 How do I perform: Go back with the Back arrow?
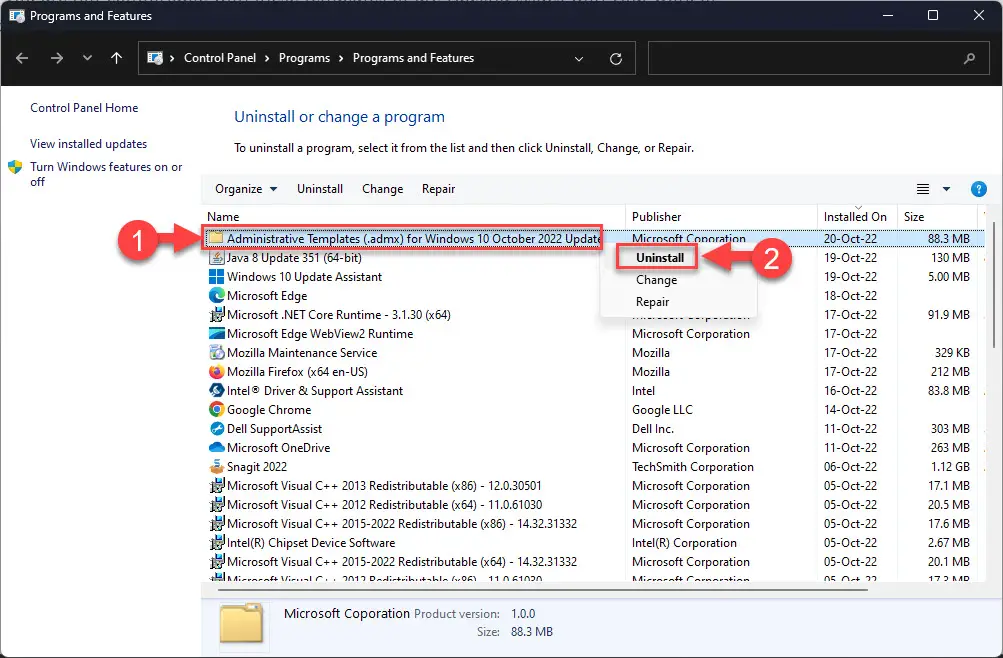pos(22,58)
